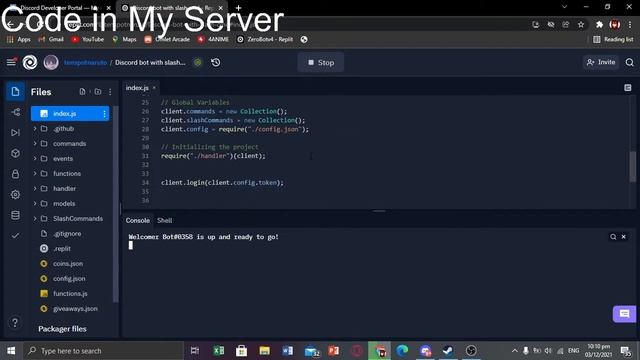
Task: Open Microsoft Edge from the taskbar
Action: click(x=402, y=351)
